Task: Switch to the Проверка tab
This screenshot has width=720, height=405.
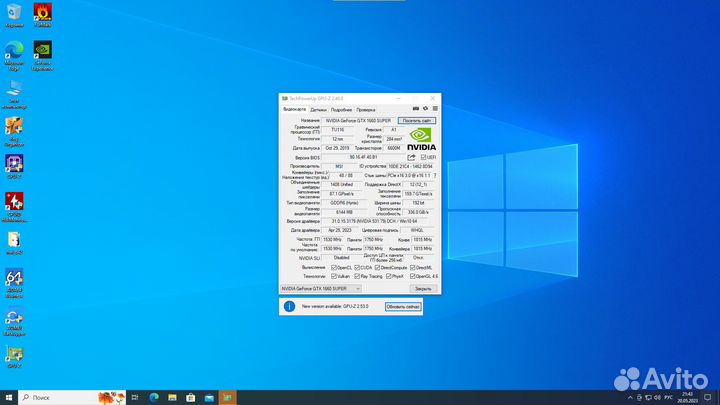Action: [x=366, y=108]
